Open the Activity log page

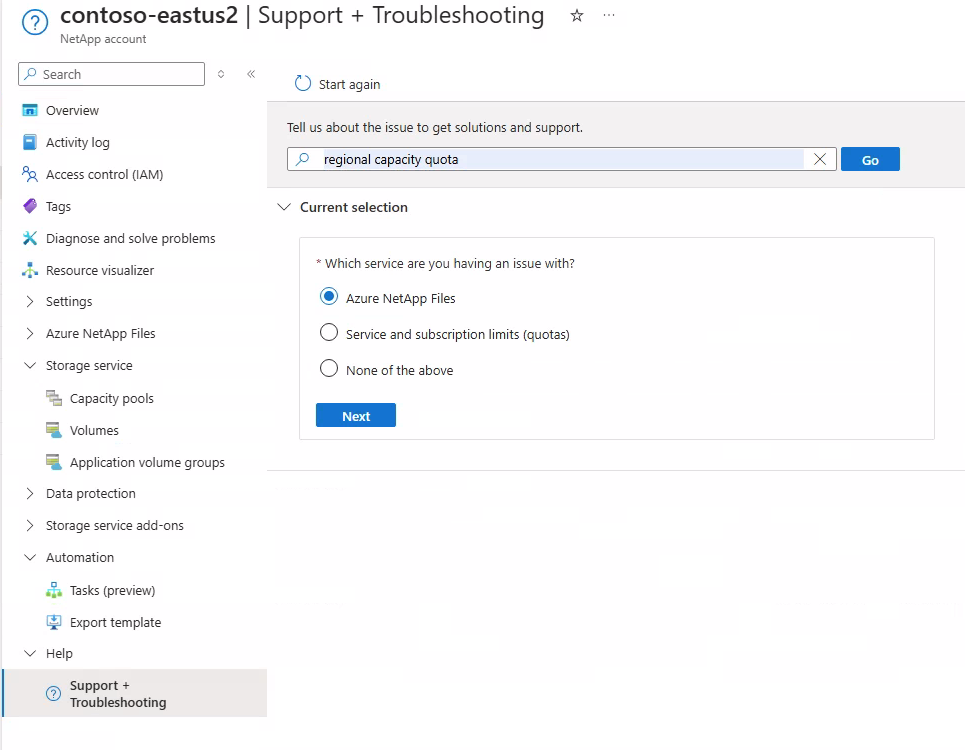[78, 142]
